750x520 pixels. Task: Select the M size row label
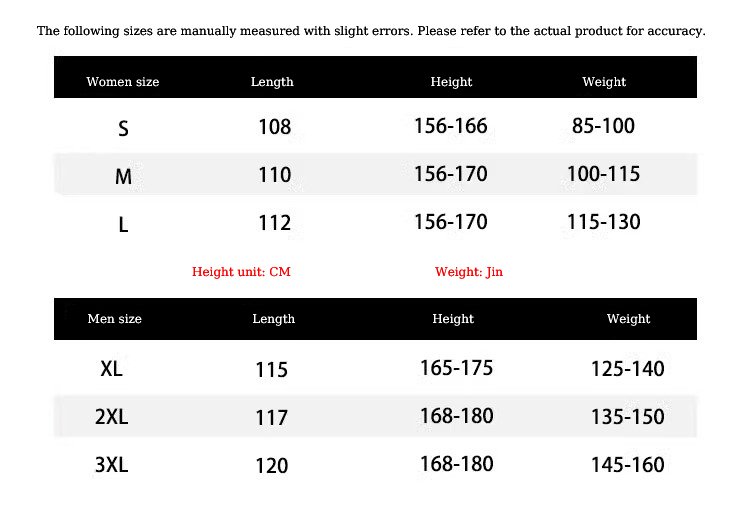tap(123, 177)
